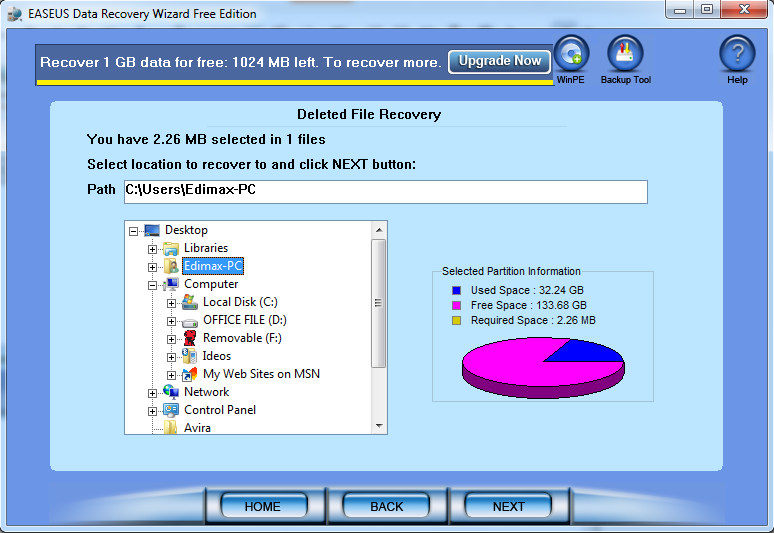Click the tree scrollbar up arrow

tap(379, 230)
